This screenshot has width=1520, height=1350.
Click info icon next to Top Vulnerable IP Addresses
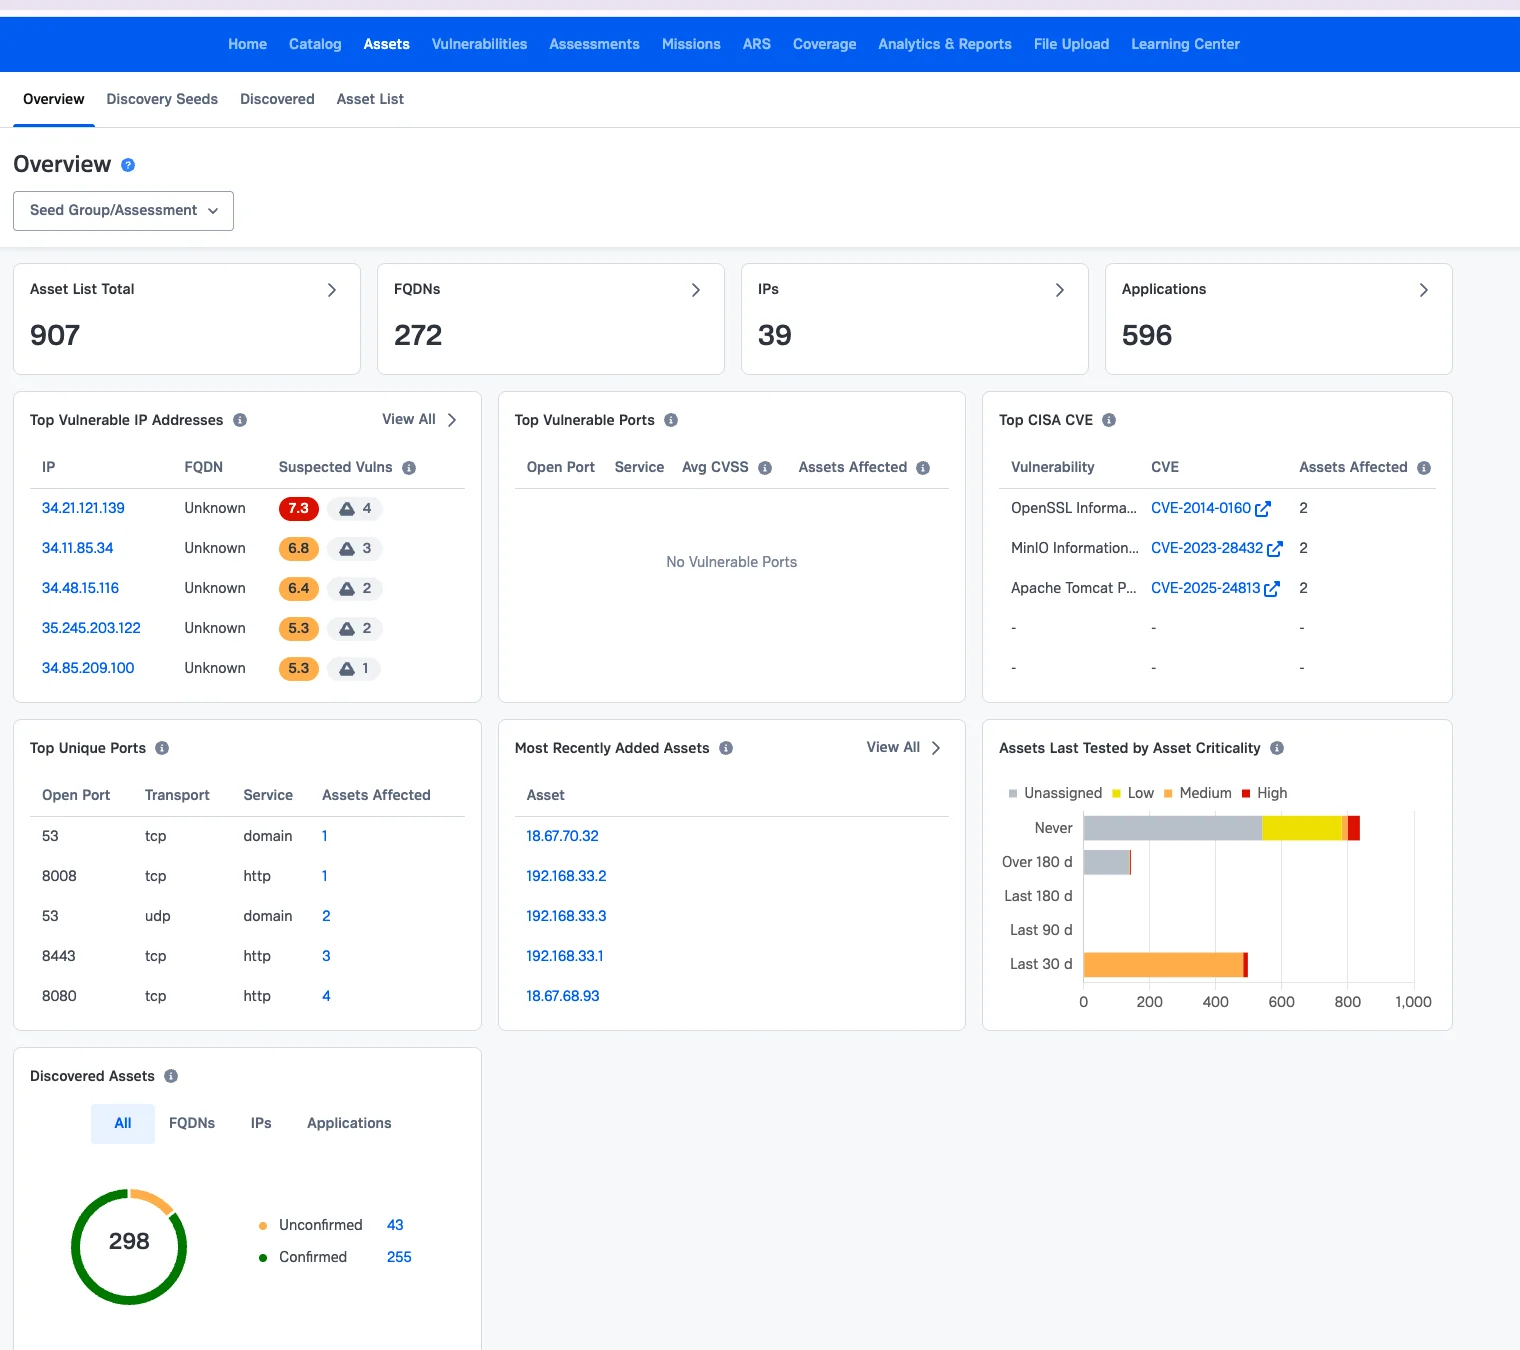pyautogui.click(x=240, y=420)
